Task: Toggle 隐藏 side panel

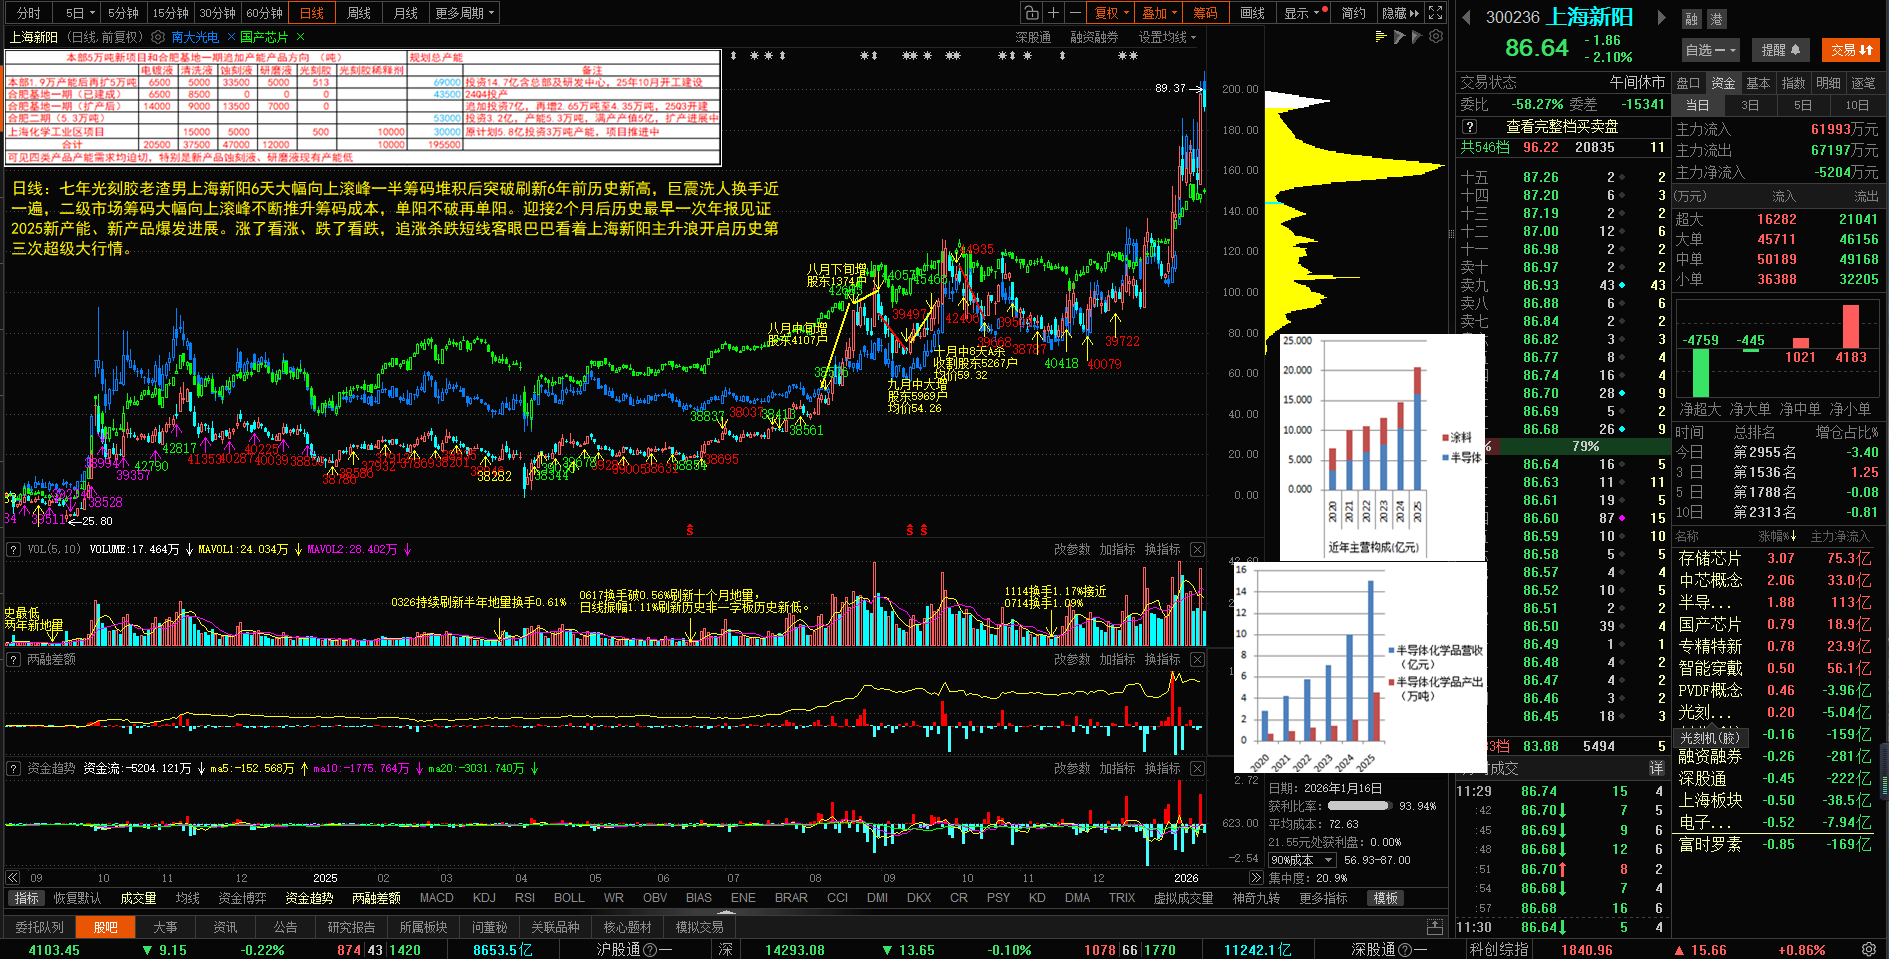Action: (1400, 13)
